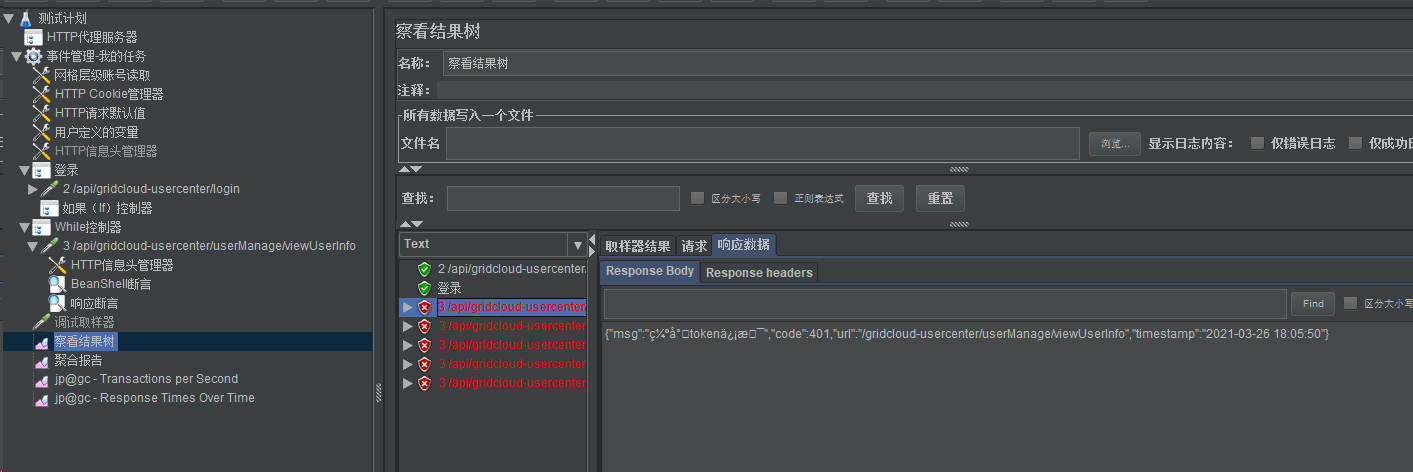Collapse the 3 /api viewUserInfo sampler node

pos(32,246)
